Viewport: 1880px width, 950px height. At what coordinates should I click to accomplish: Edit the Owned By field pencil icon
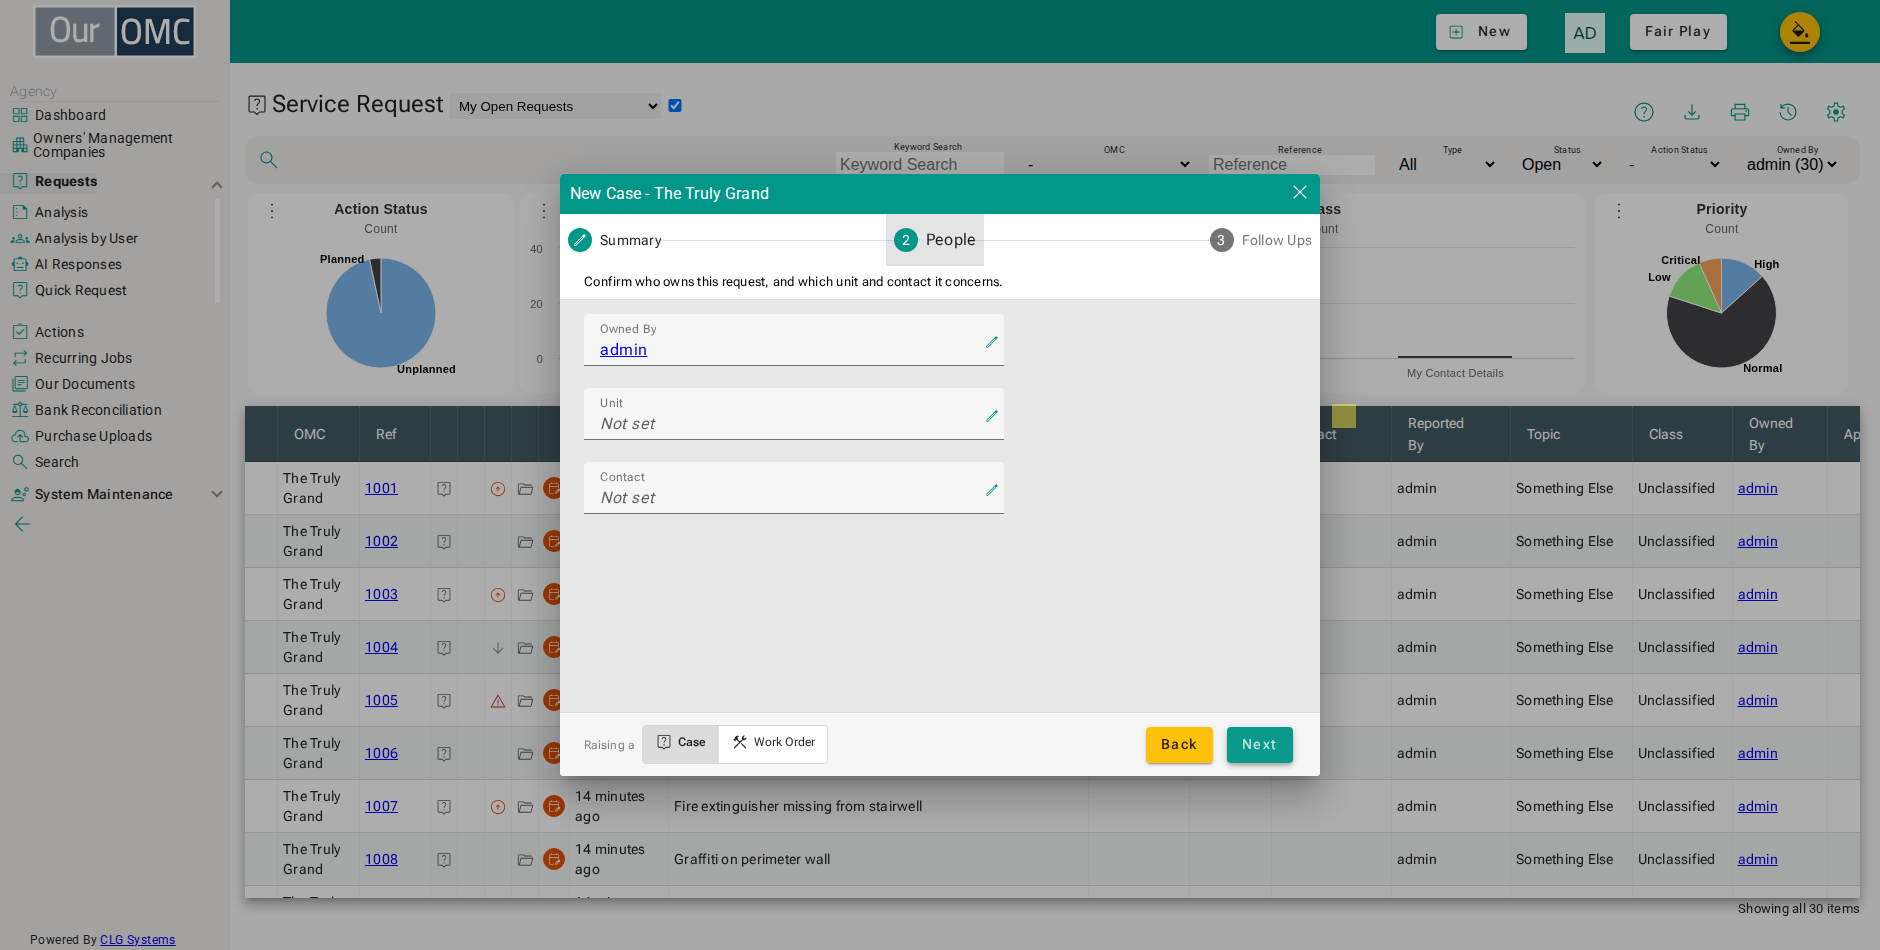(x=992, y=342)
